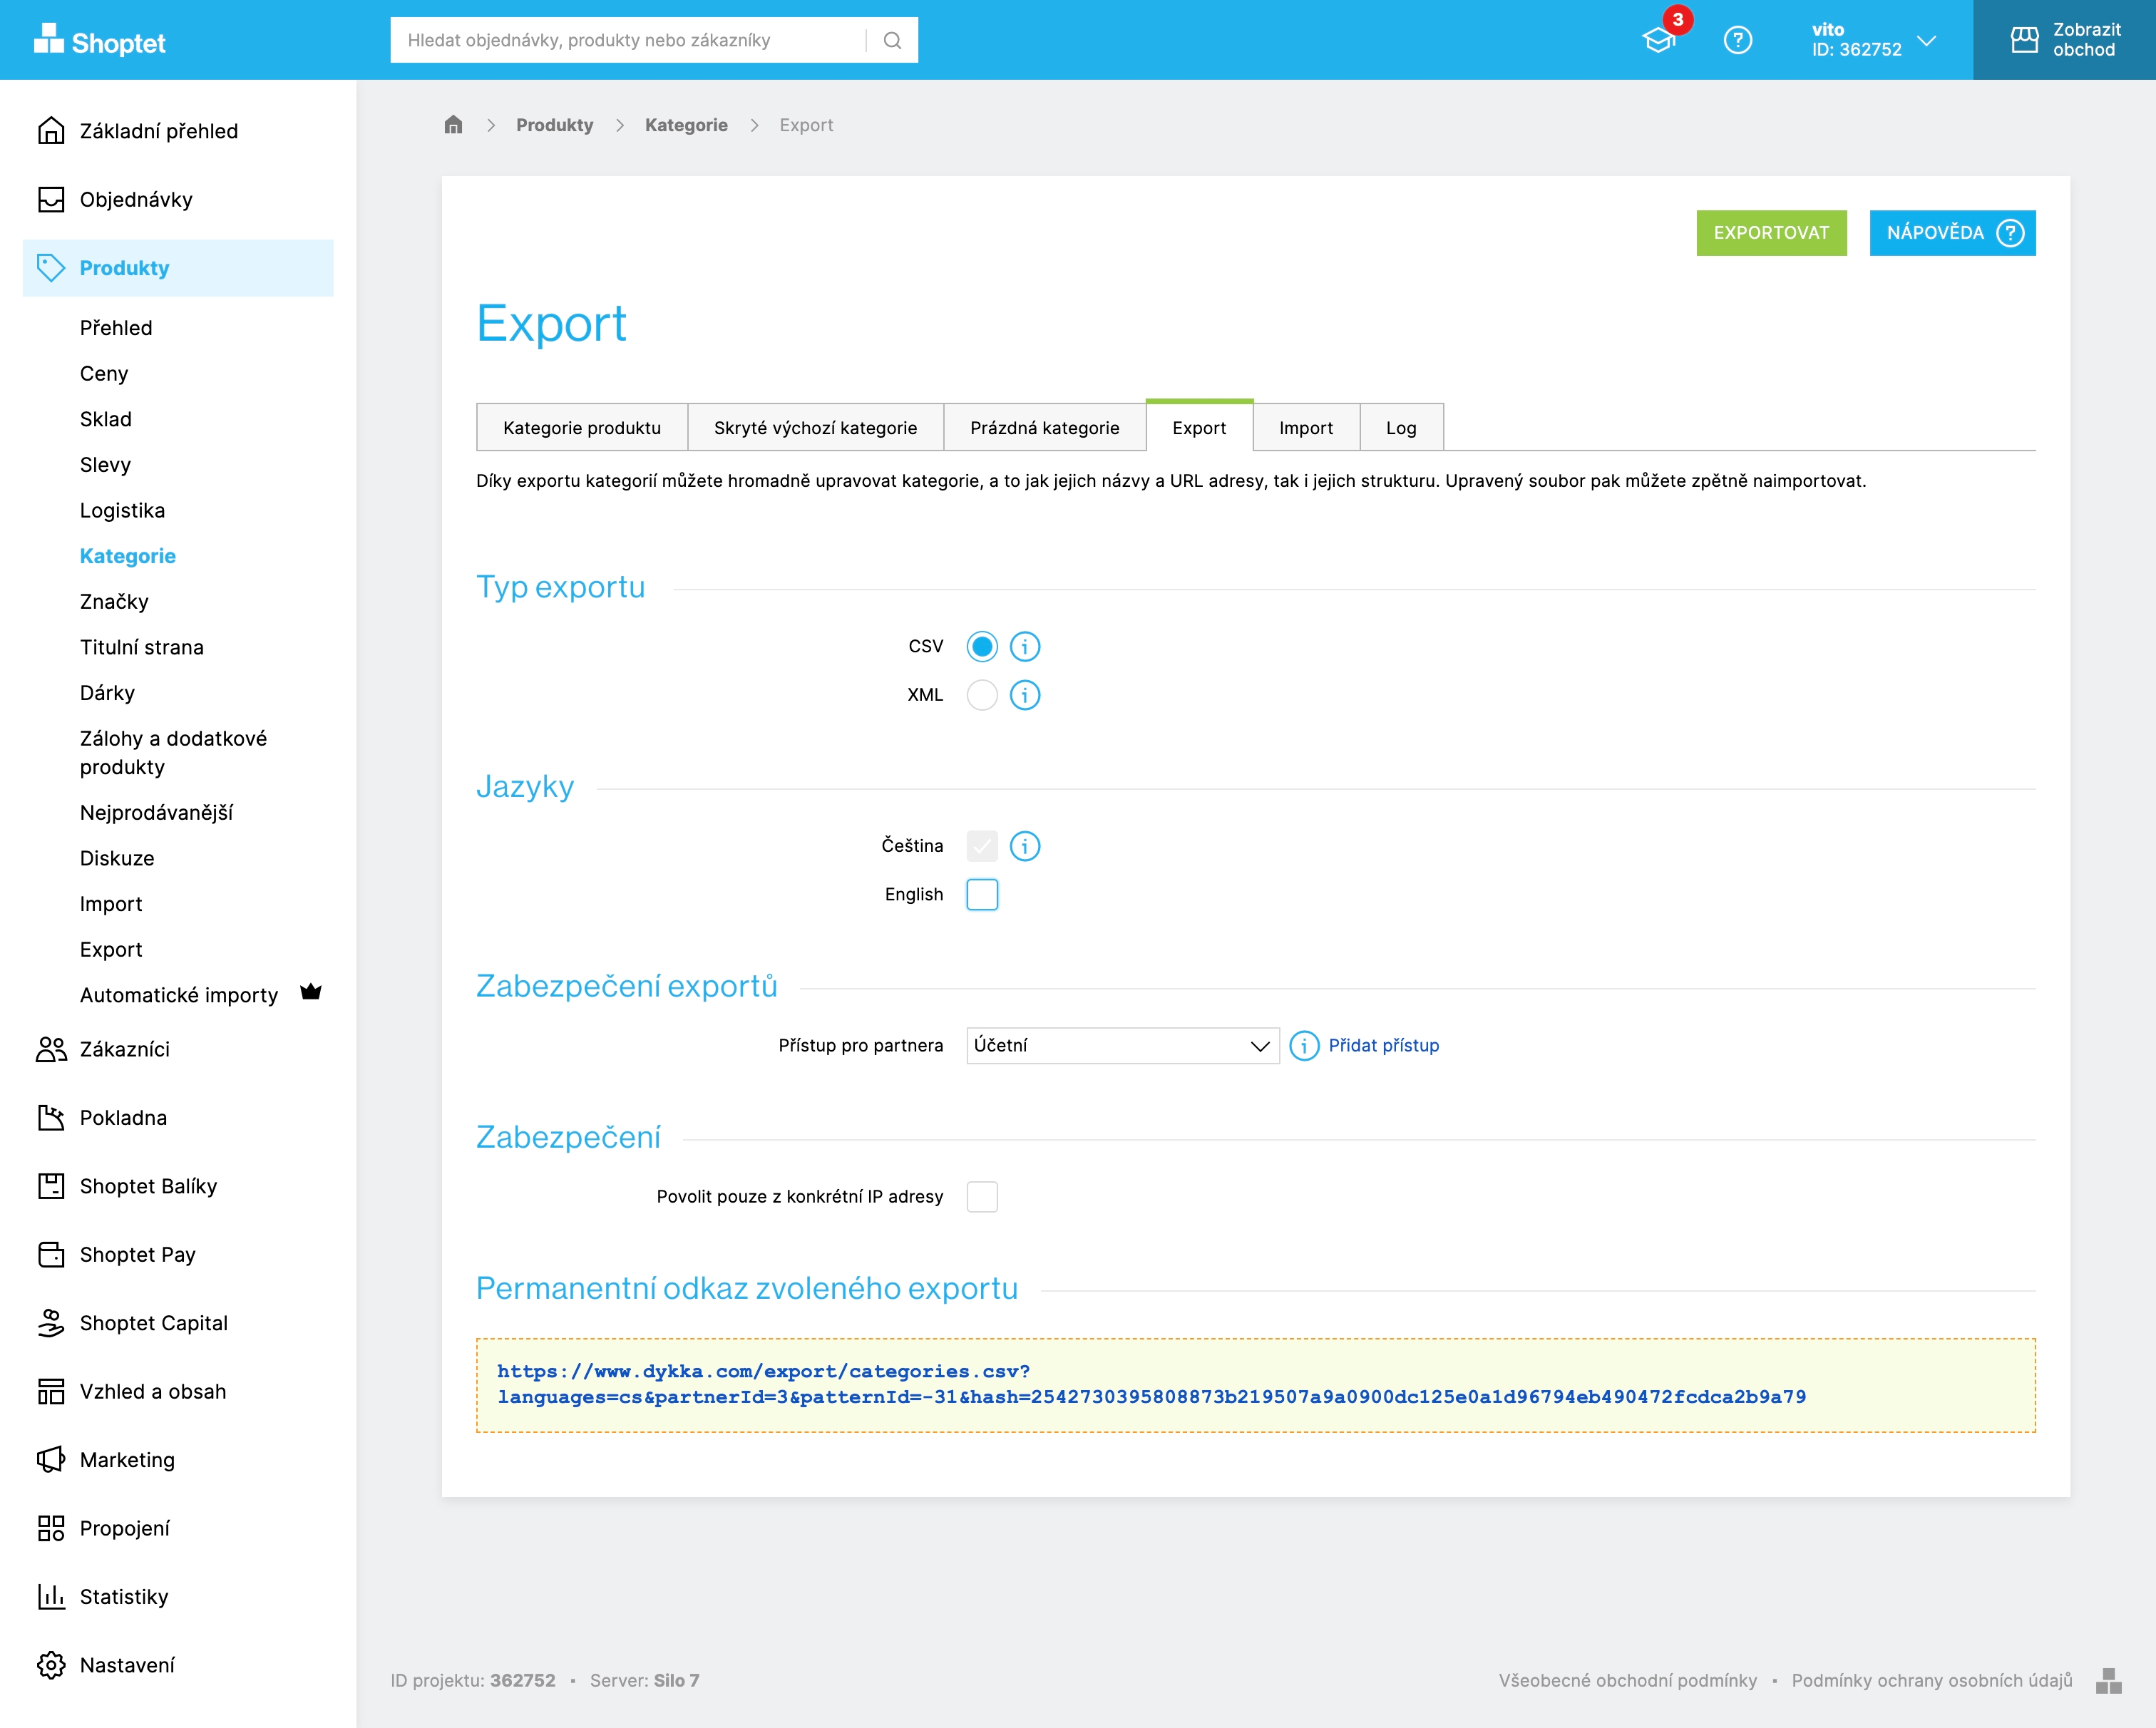Expand the vito account menu chevron
Image resolution: width=2156 pixels, height=1728 pixels.
tap(1927, 40)
